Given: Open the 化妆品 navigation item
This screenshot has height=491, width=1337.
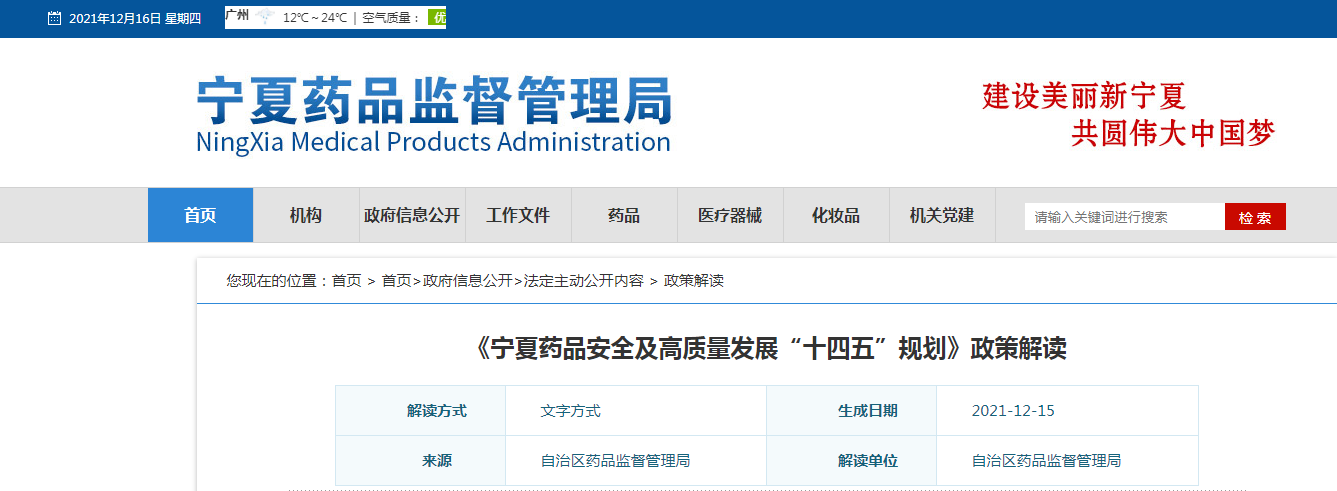Looking at the screenshot, I should point(836,215).
